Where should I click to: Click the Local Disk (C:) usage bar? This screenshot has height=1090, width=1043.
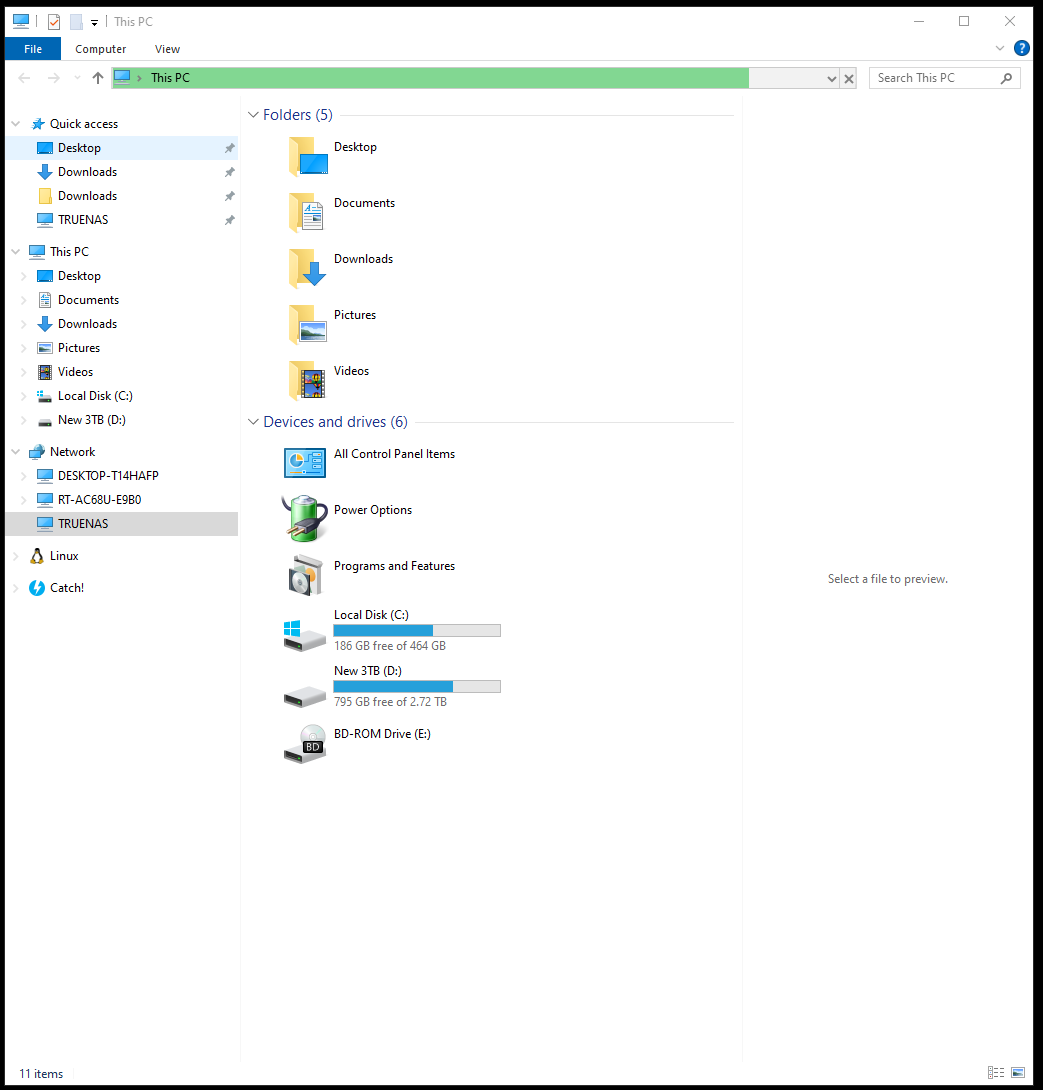(417, 631)
